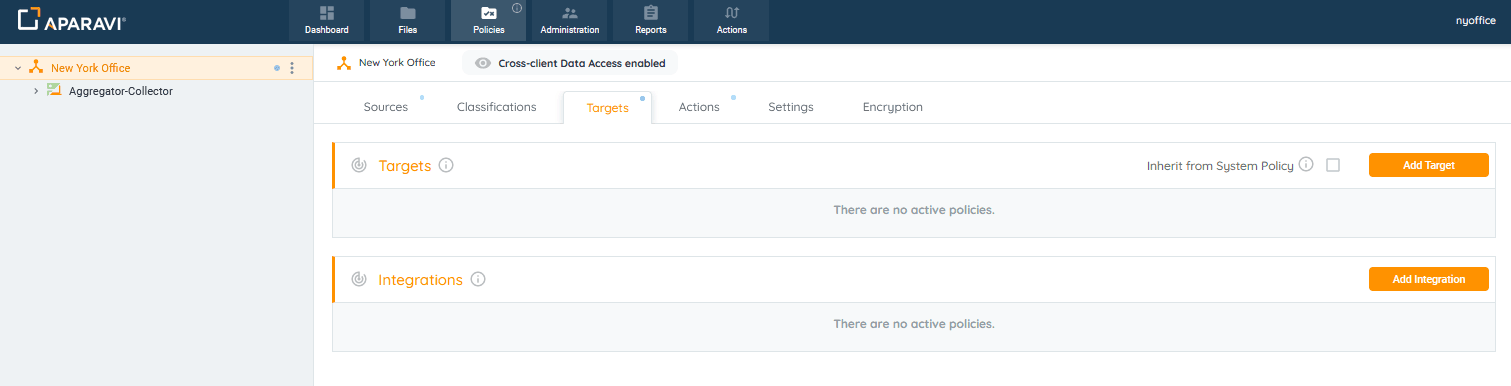Open the Actions section in top bar
The height and width of the screenshot is (386, 1511).
click(x=731, y=20)
